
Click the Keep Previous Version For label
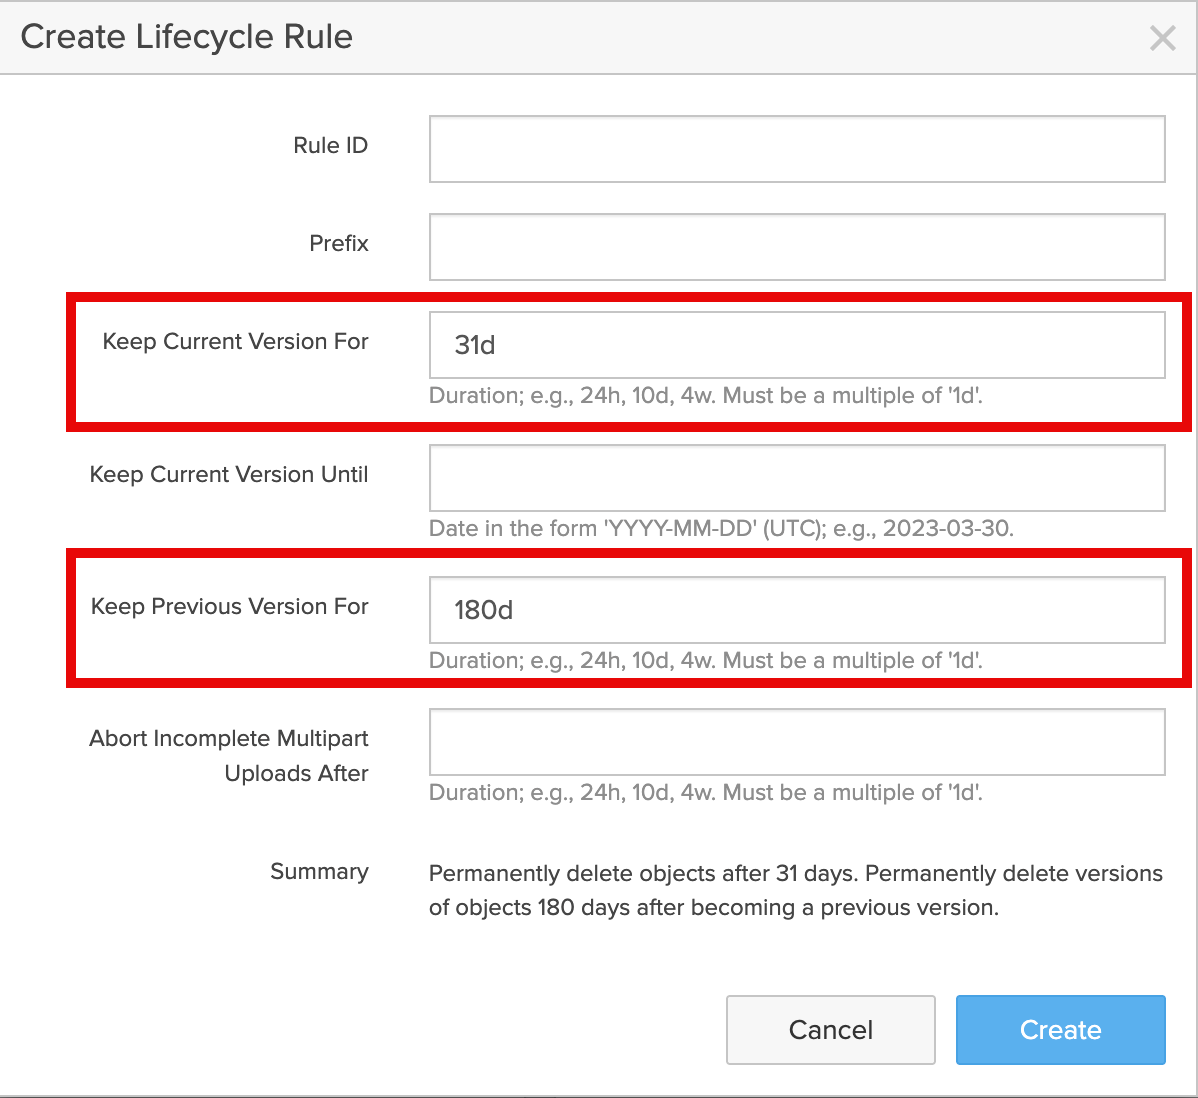coord(229,607)
